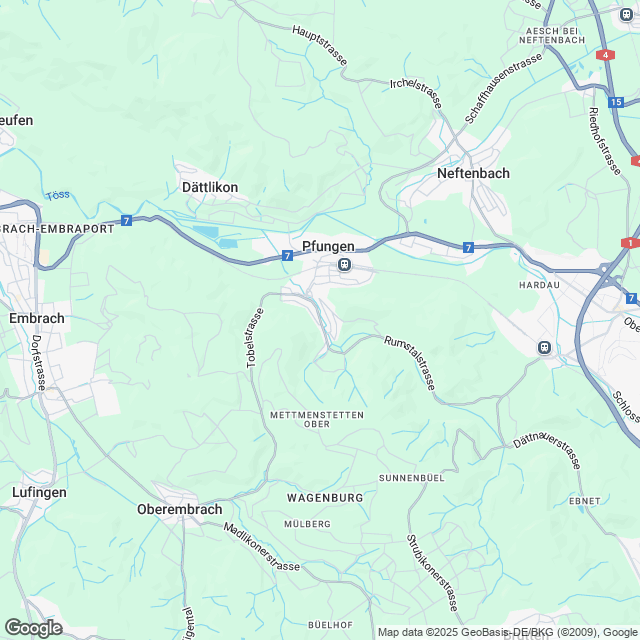Screen dimensions: 640x640
Task: Click the Pfungen train station icon
Action: (x=344, y=264)
